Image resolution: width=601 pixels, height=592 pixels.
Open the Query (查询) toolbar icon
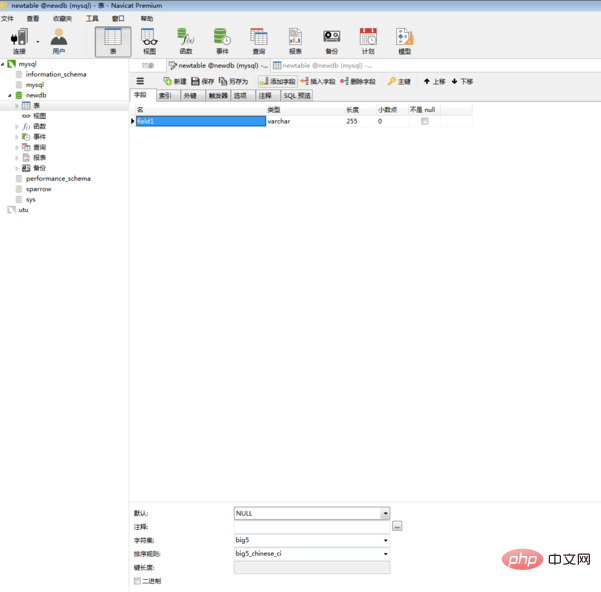259,41
